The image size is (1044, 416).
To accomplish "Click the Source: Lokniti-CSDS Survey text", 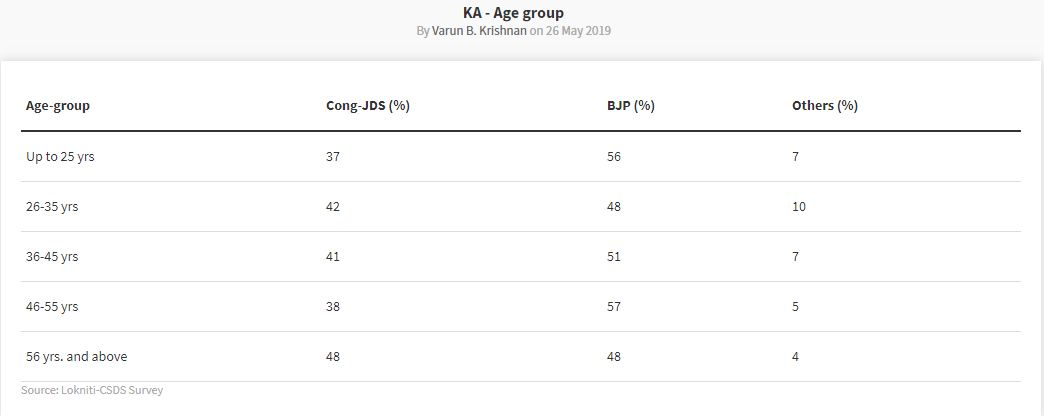I will (92, 390).
